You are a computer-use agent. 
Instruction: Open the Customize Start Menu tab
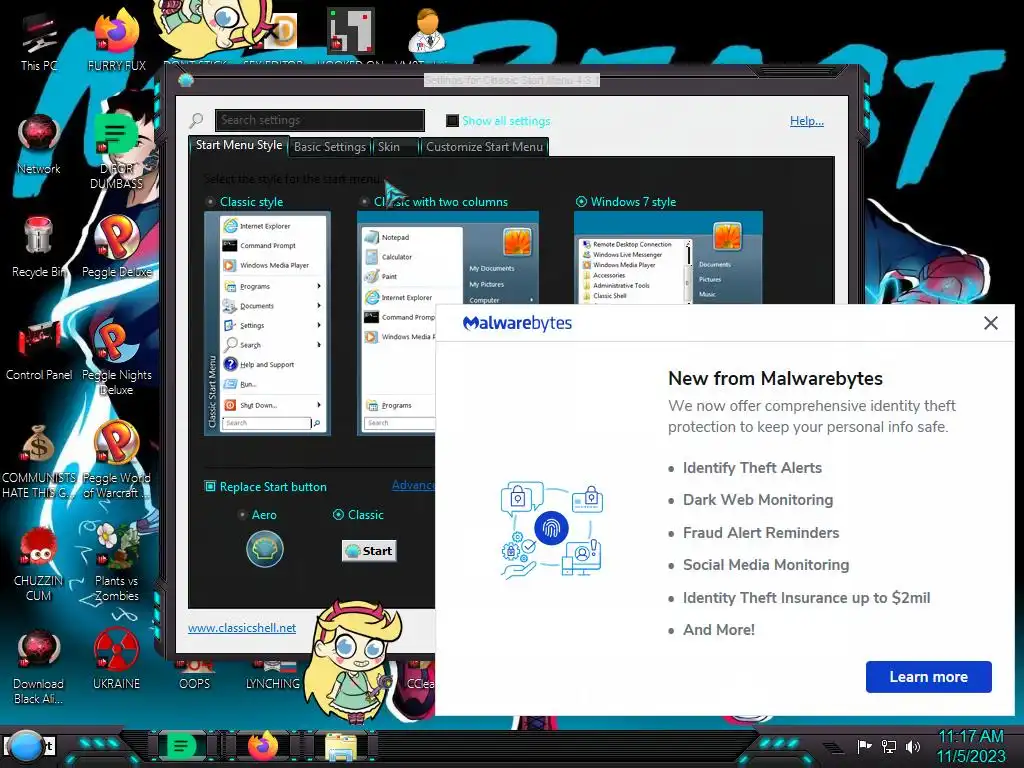[x=485, y=147]
